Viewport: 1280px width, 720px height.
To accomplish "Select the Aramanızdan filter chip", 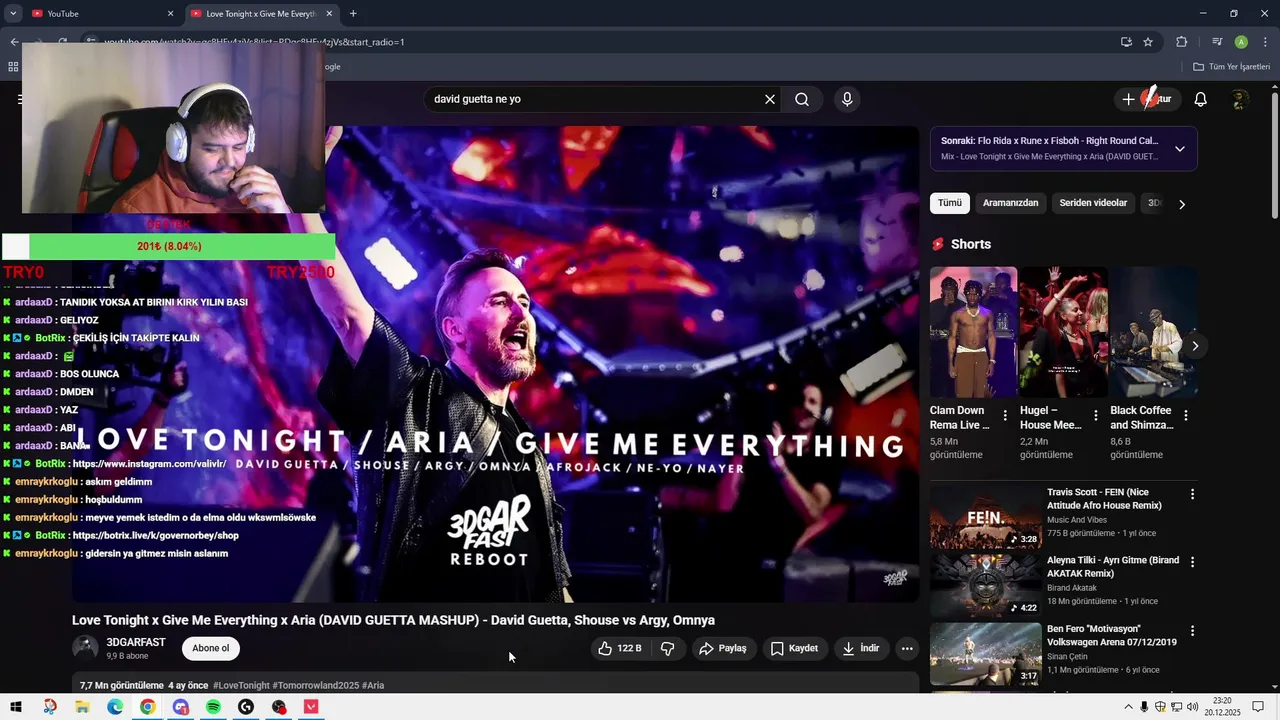I will [x=1010, y=203].
